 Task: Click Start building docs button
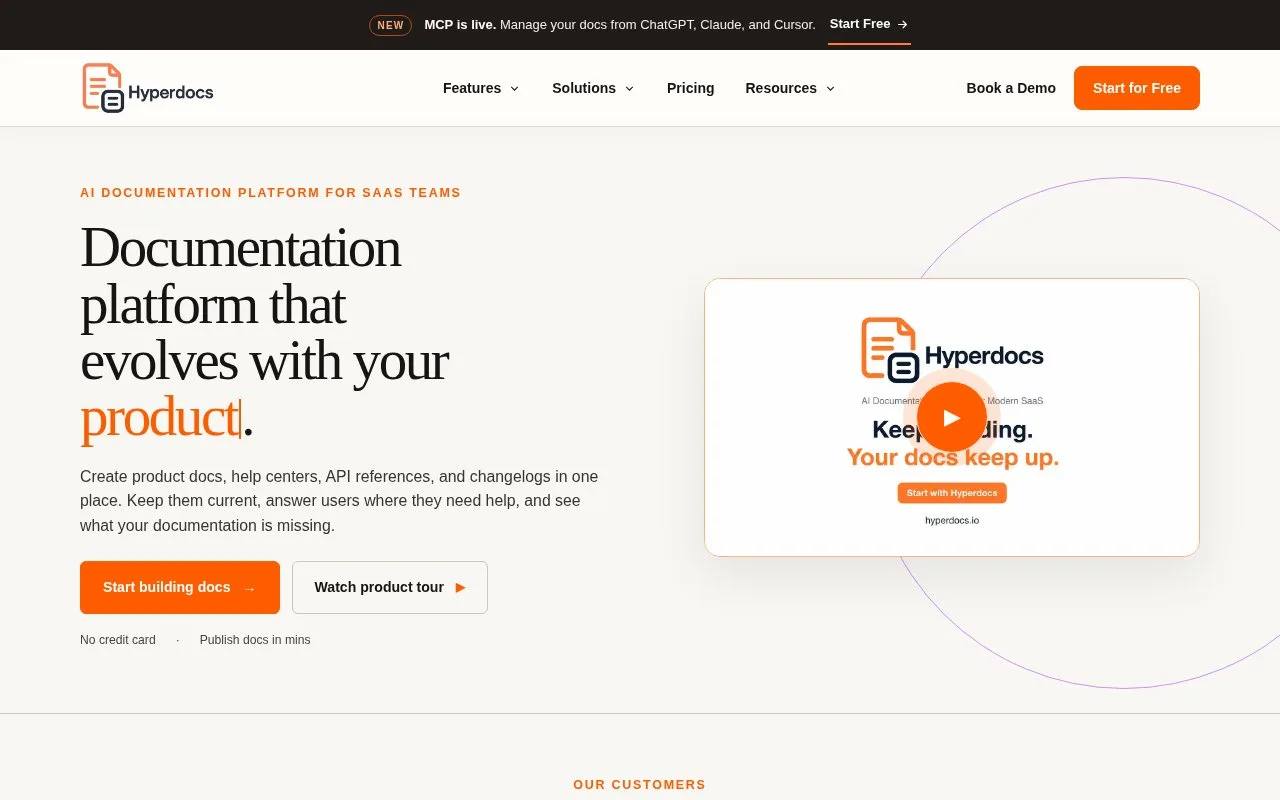180,587
